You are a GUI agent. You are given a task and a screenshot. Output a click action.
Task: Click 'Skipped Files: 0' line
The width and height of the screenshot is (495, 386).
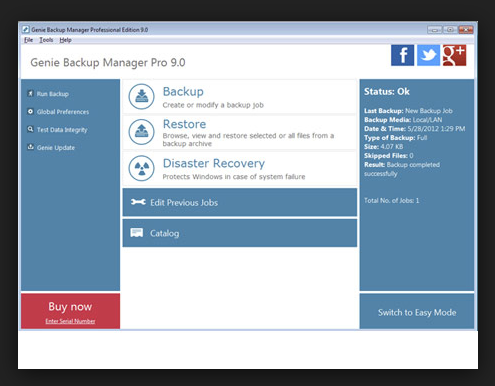point(389,156)
